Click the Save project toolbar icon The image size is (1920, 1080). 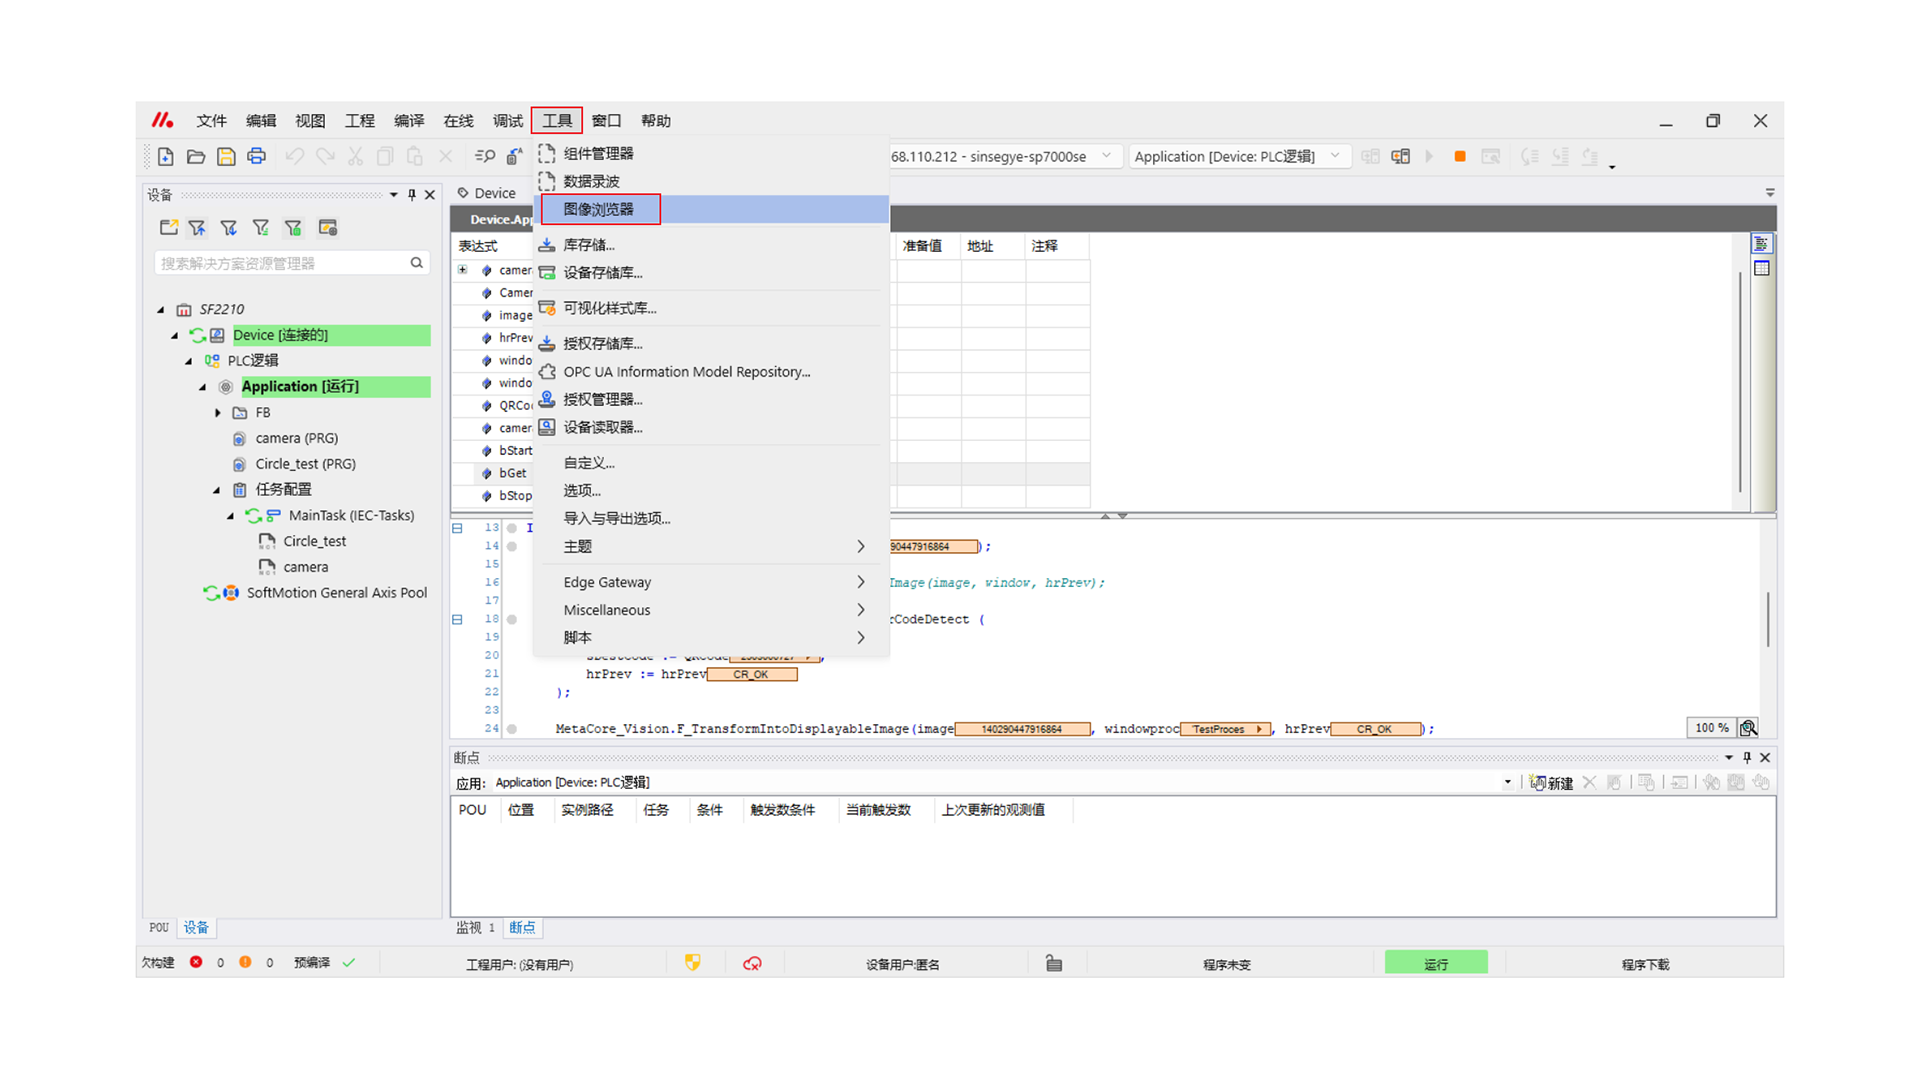[226, 156]
